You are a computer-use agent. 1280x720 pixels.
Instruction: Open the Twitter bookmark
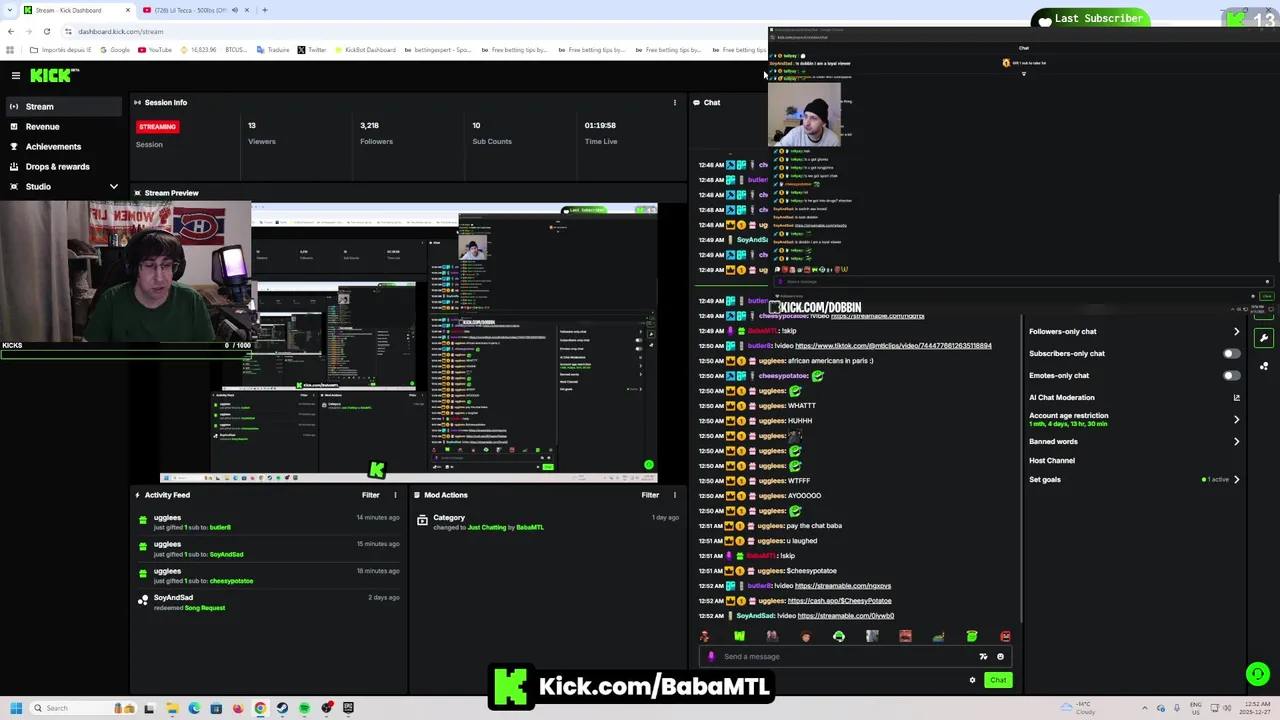coord(311,49)
